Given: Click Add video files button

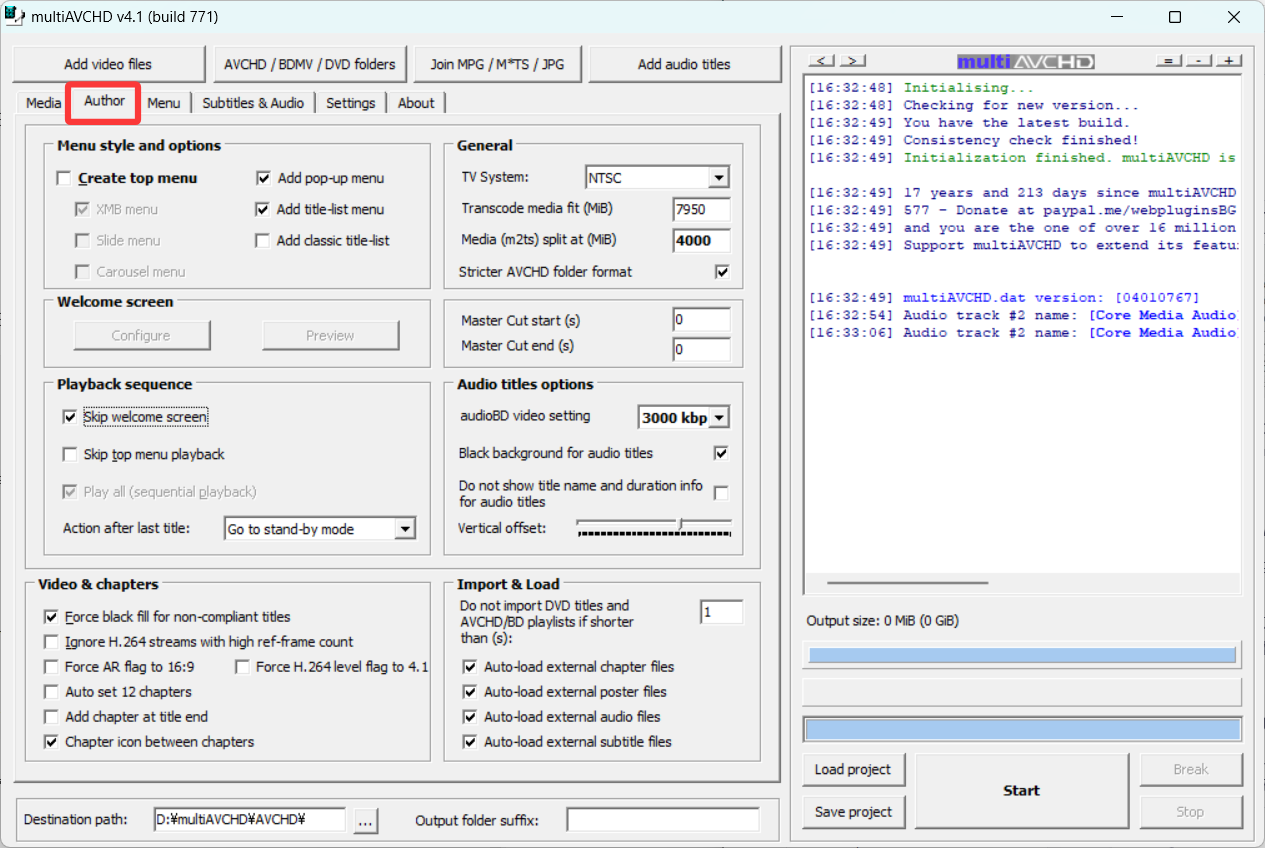Looking at the screenshot, I should (108, 64).
